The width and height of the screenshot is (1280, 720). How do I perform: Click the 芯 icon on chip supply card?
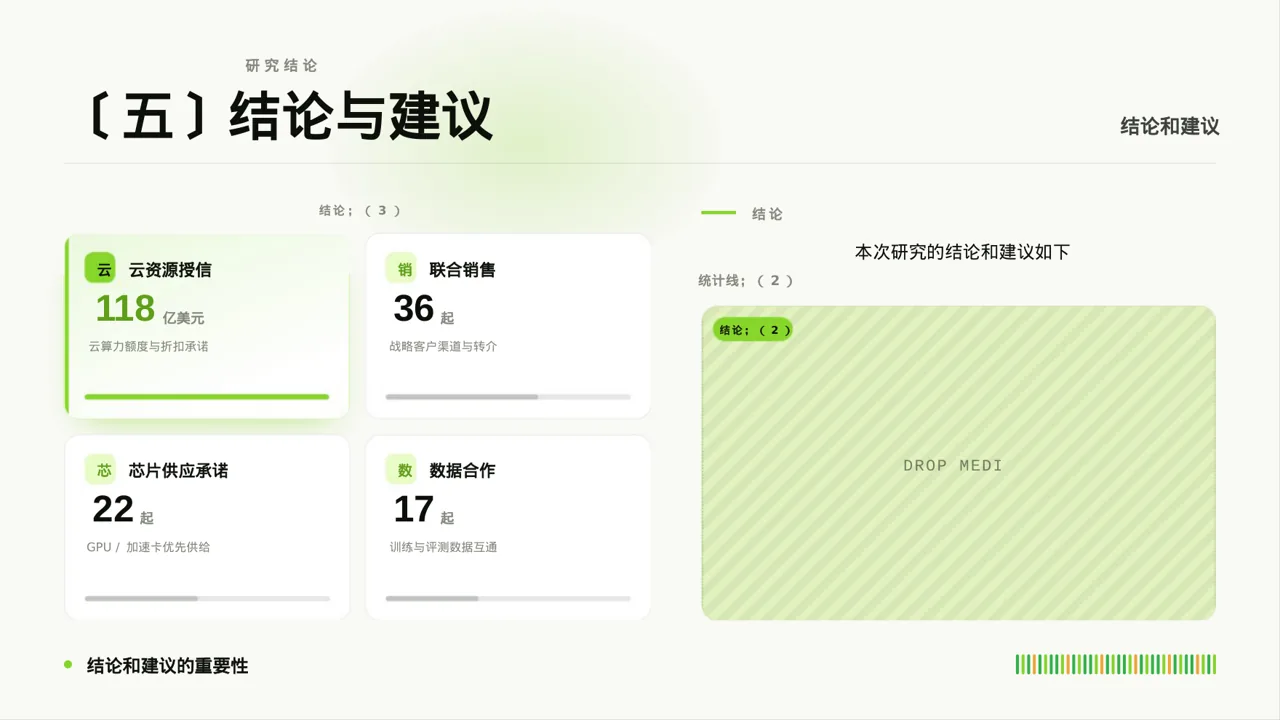[x=100, y=470]
